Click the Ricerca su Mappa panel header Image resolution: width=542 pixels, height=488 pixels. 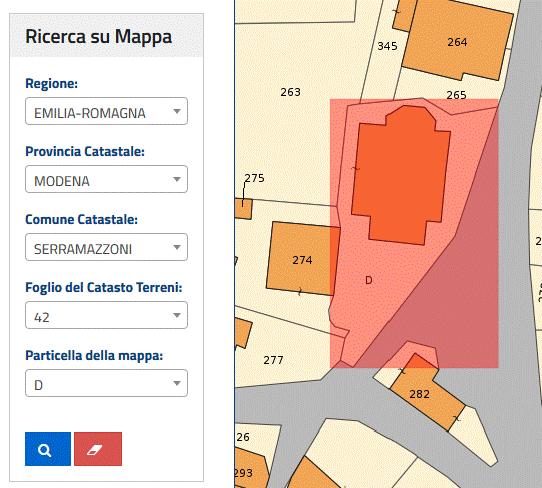(x=106, y=36)
